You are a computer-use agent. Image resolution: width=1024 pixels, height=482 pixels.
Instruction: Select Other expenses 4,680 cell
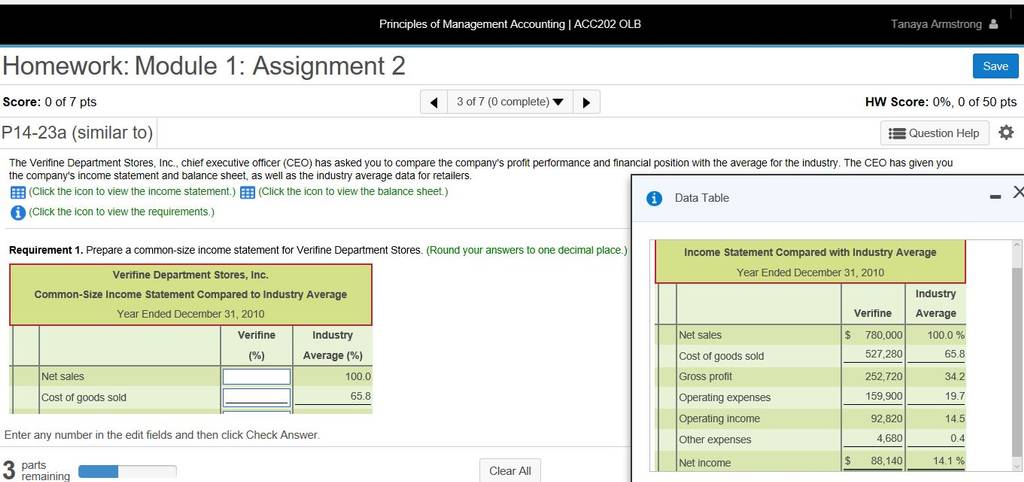pos(873,440)
